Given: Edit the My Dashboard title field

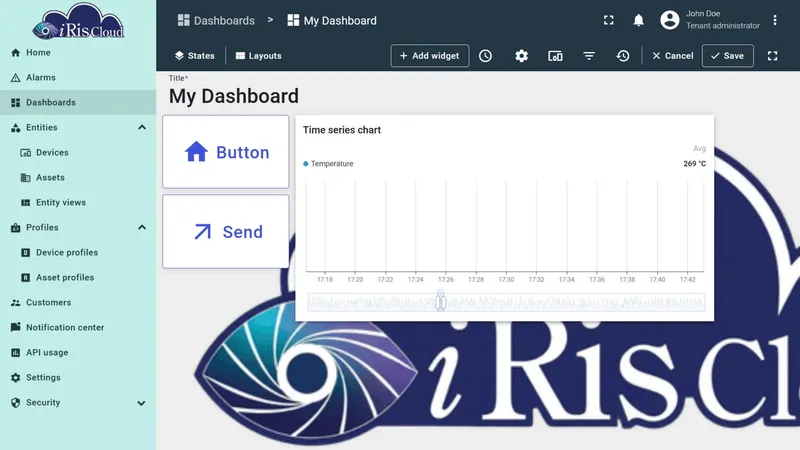Looking at the screenshot, I should (x=234, y=96).
